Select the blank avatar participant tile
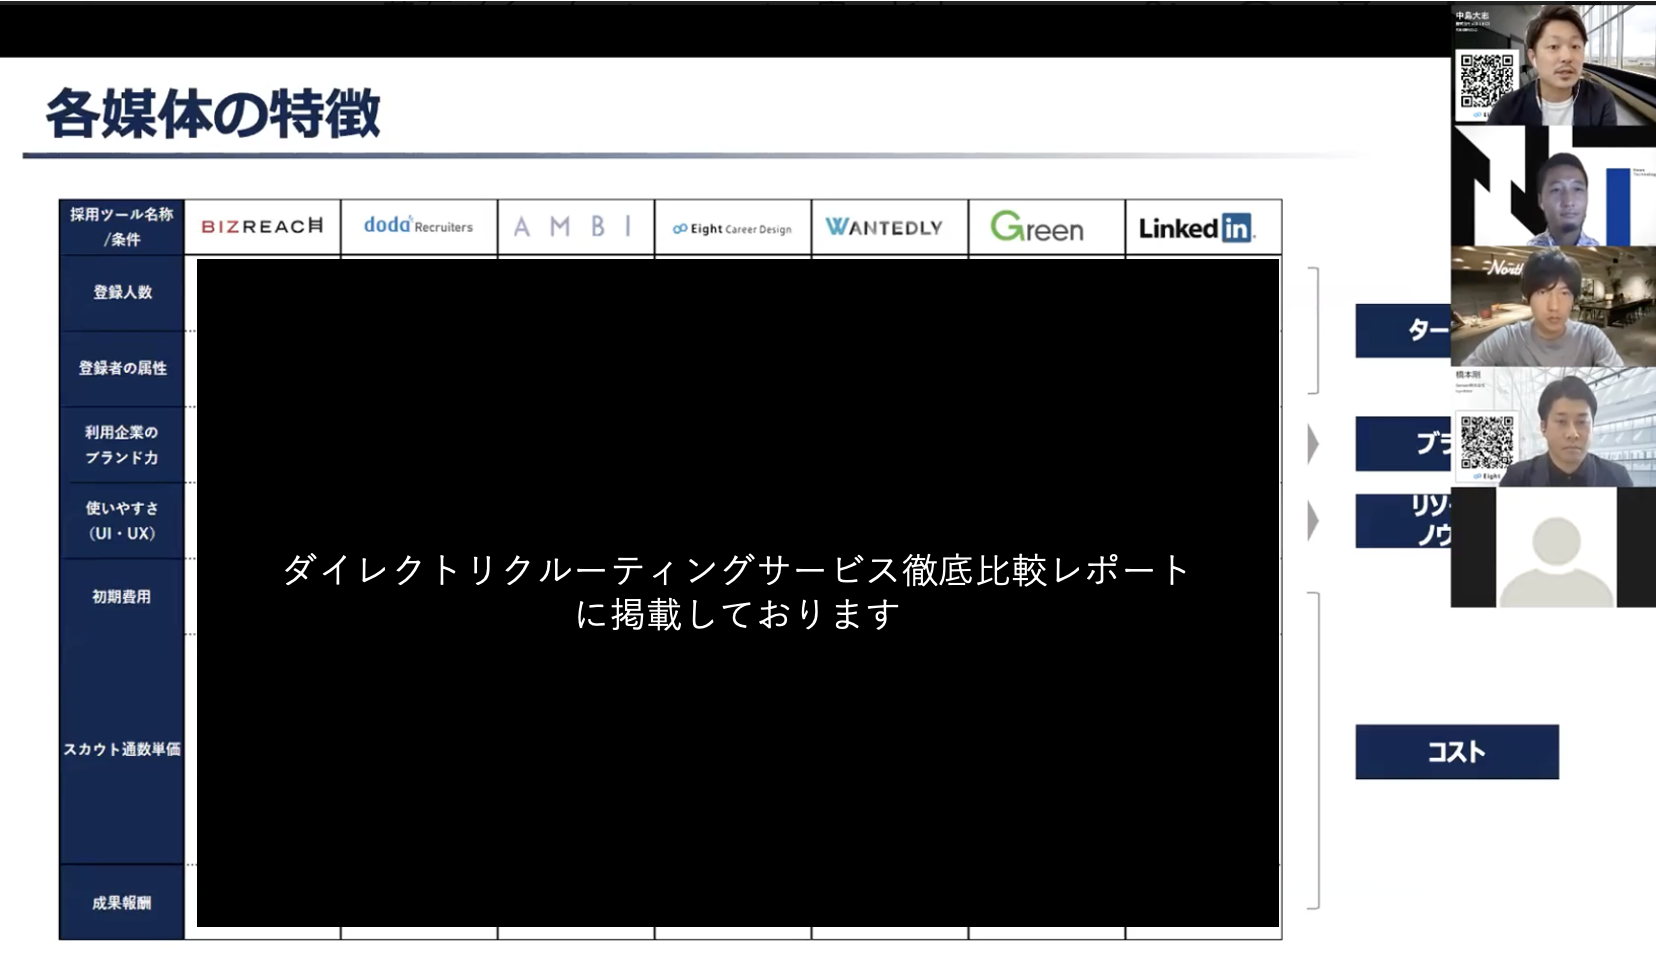Viewport: 1656px width, 976px height. coord(1553,547)
